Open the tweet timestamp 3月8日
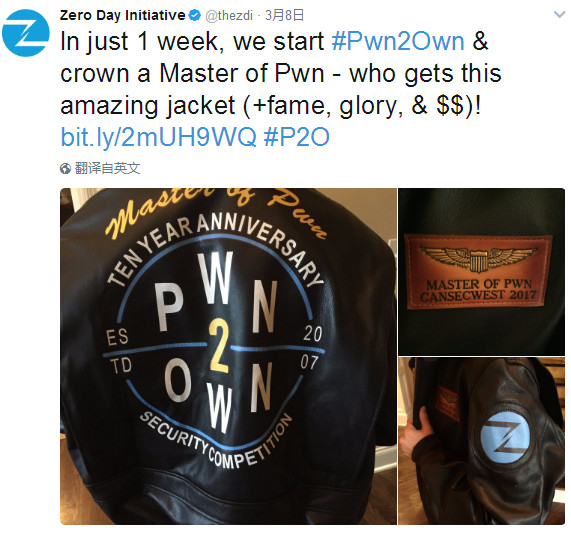Image resolution: width=571 pixels, height=533 pixels. [x=284, y=15]
